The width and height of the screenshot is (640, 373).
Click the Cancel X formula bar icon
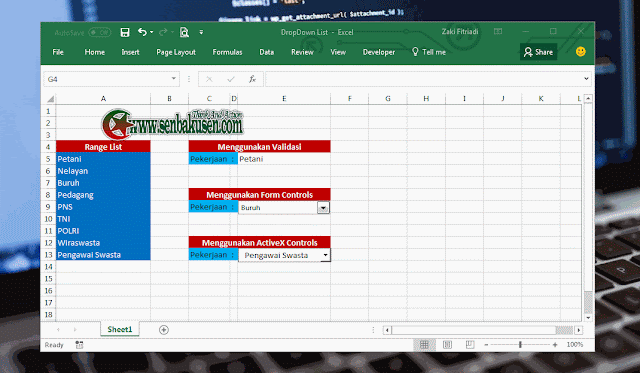point(209,79)
